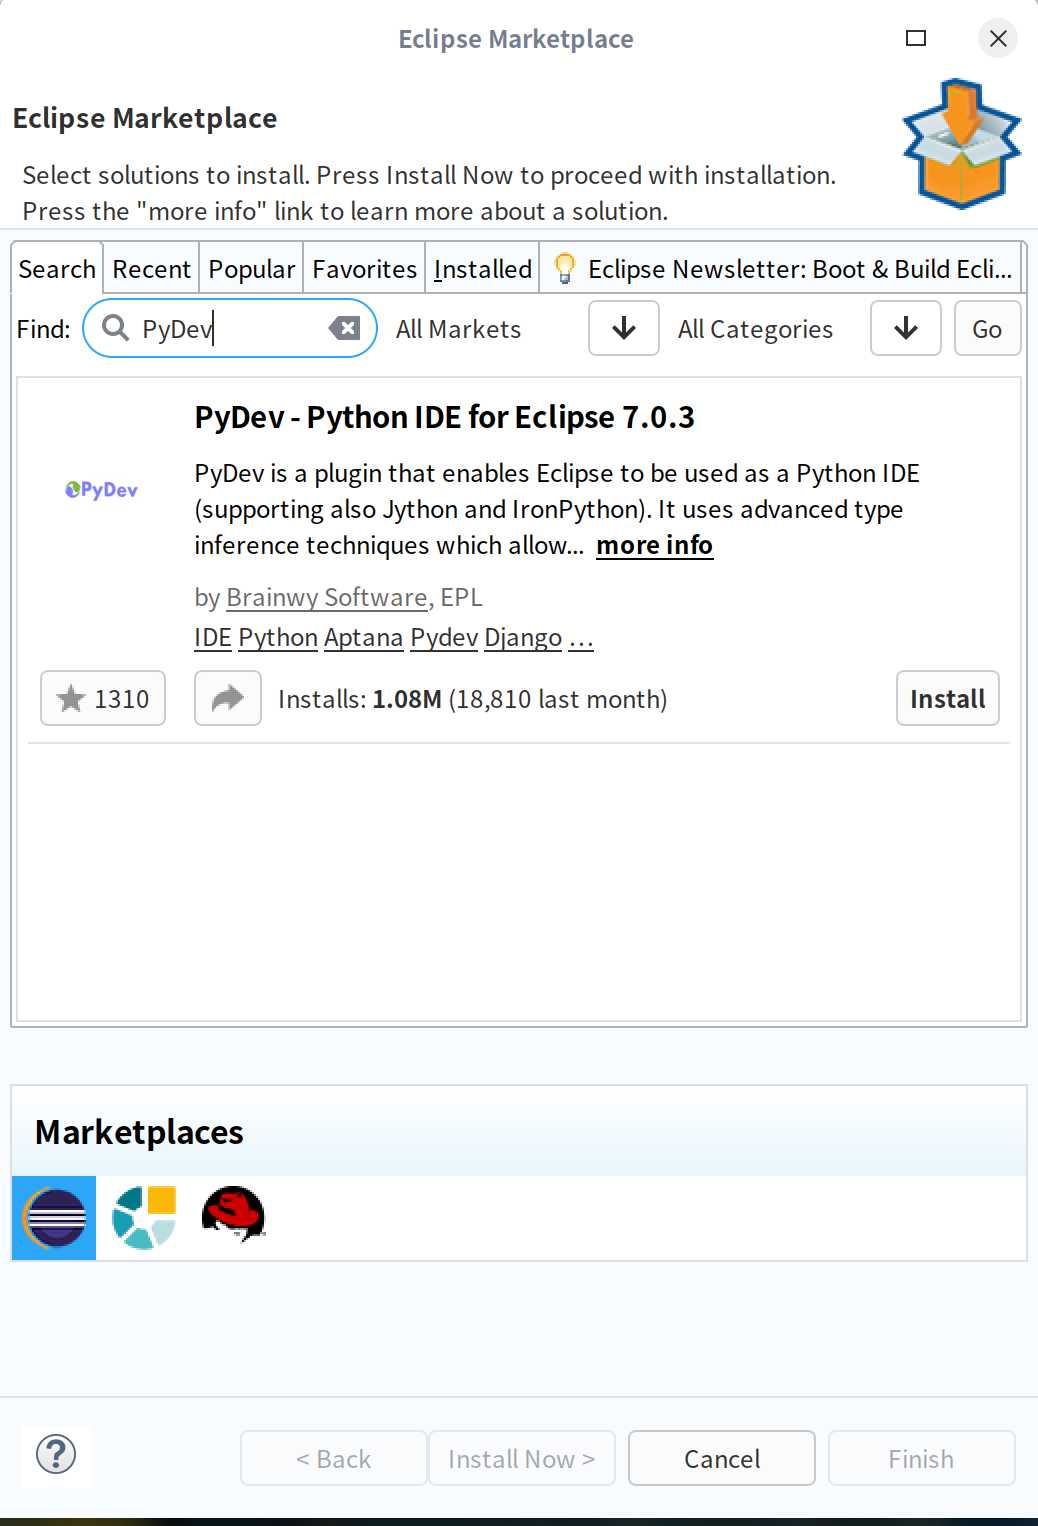Click the IDE tag link
The height and width of the screenshot is (1526, 1038).
213,637
